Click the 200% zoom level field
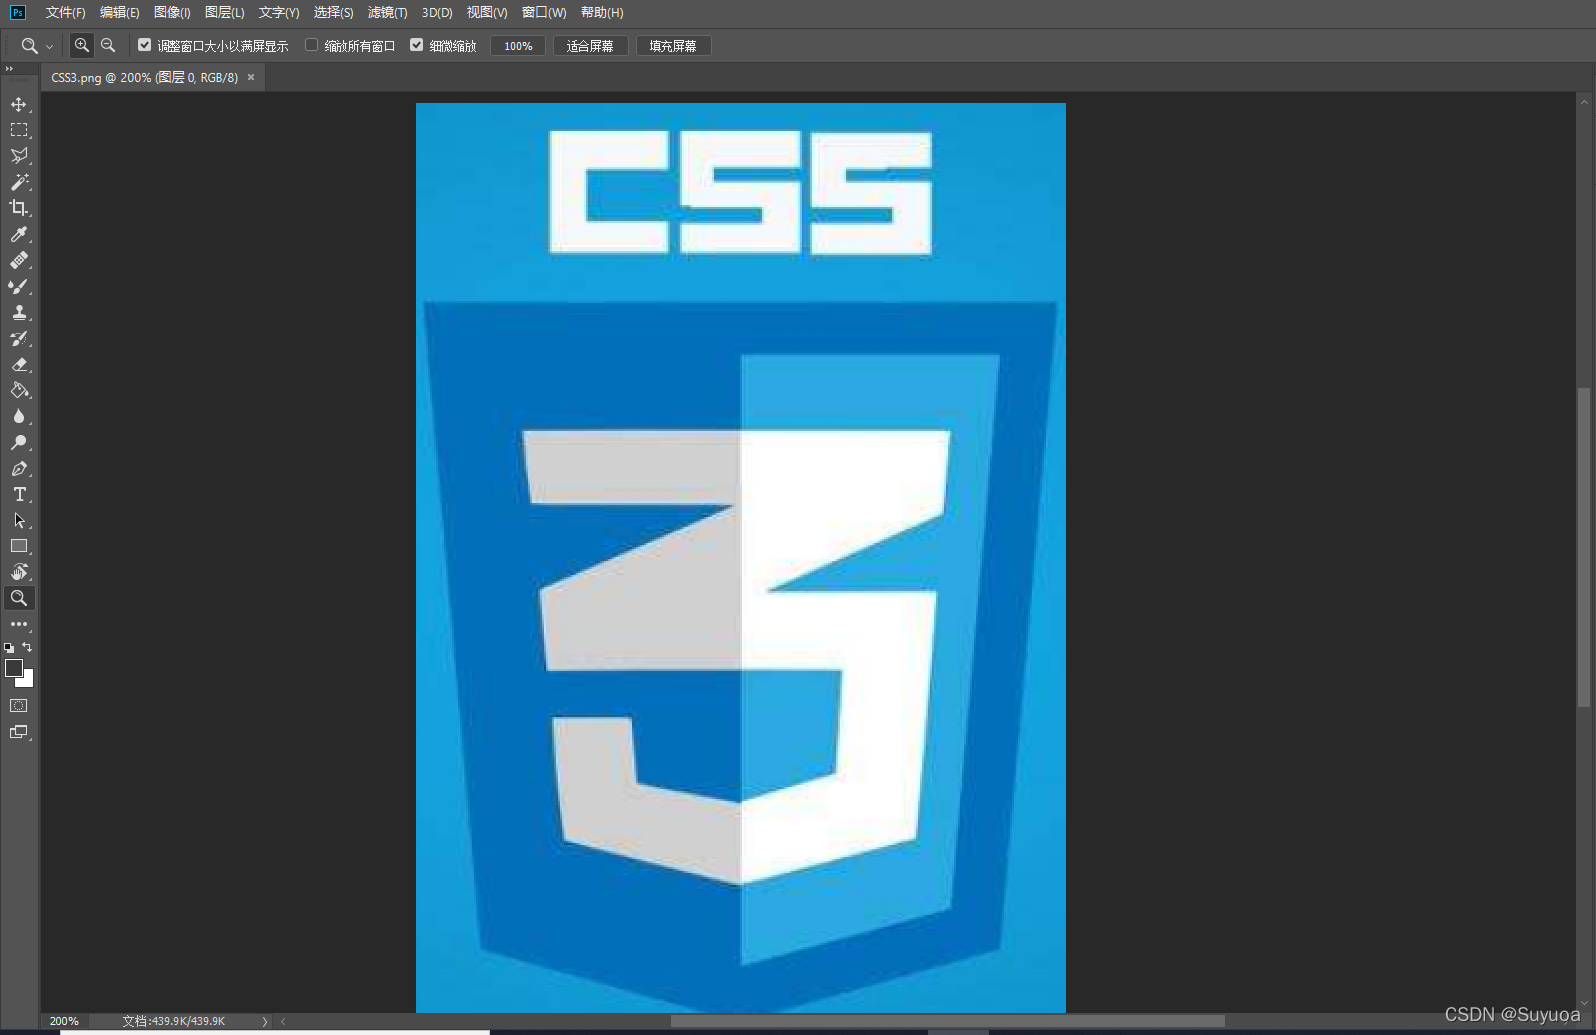1596x1035 pixels. (x=64, y=1021)
